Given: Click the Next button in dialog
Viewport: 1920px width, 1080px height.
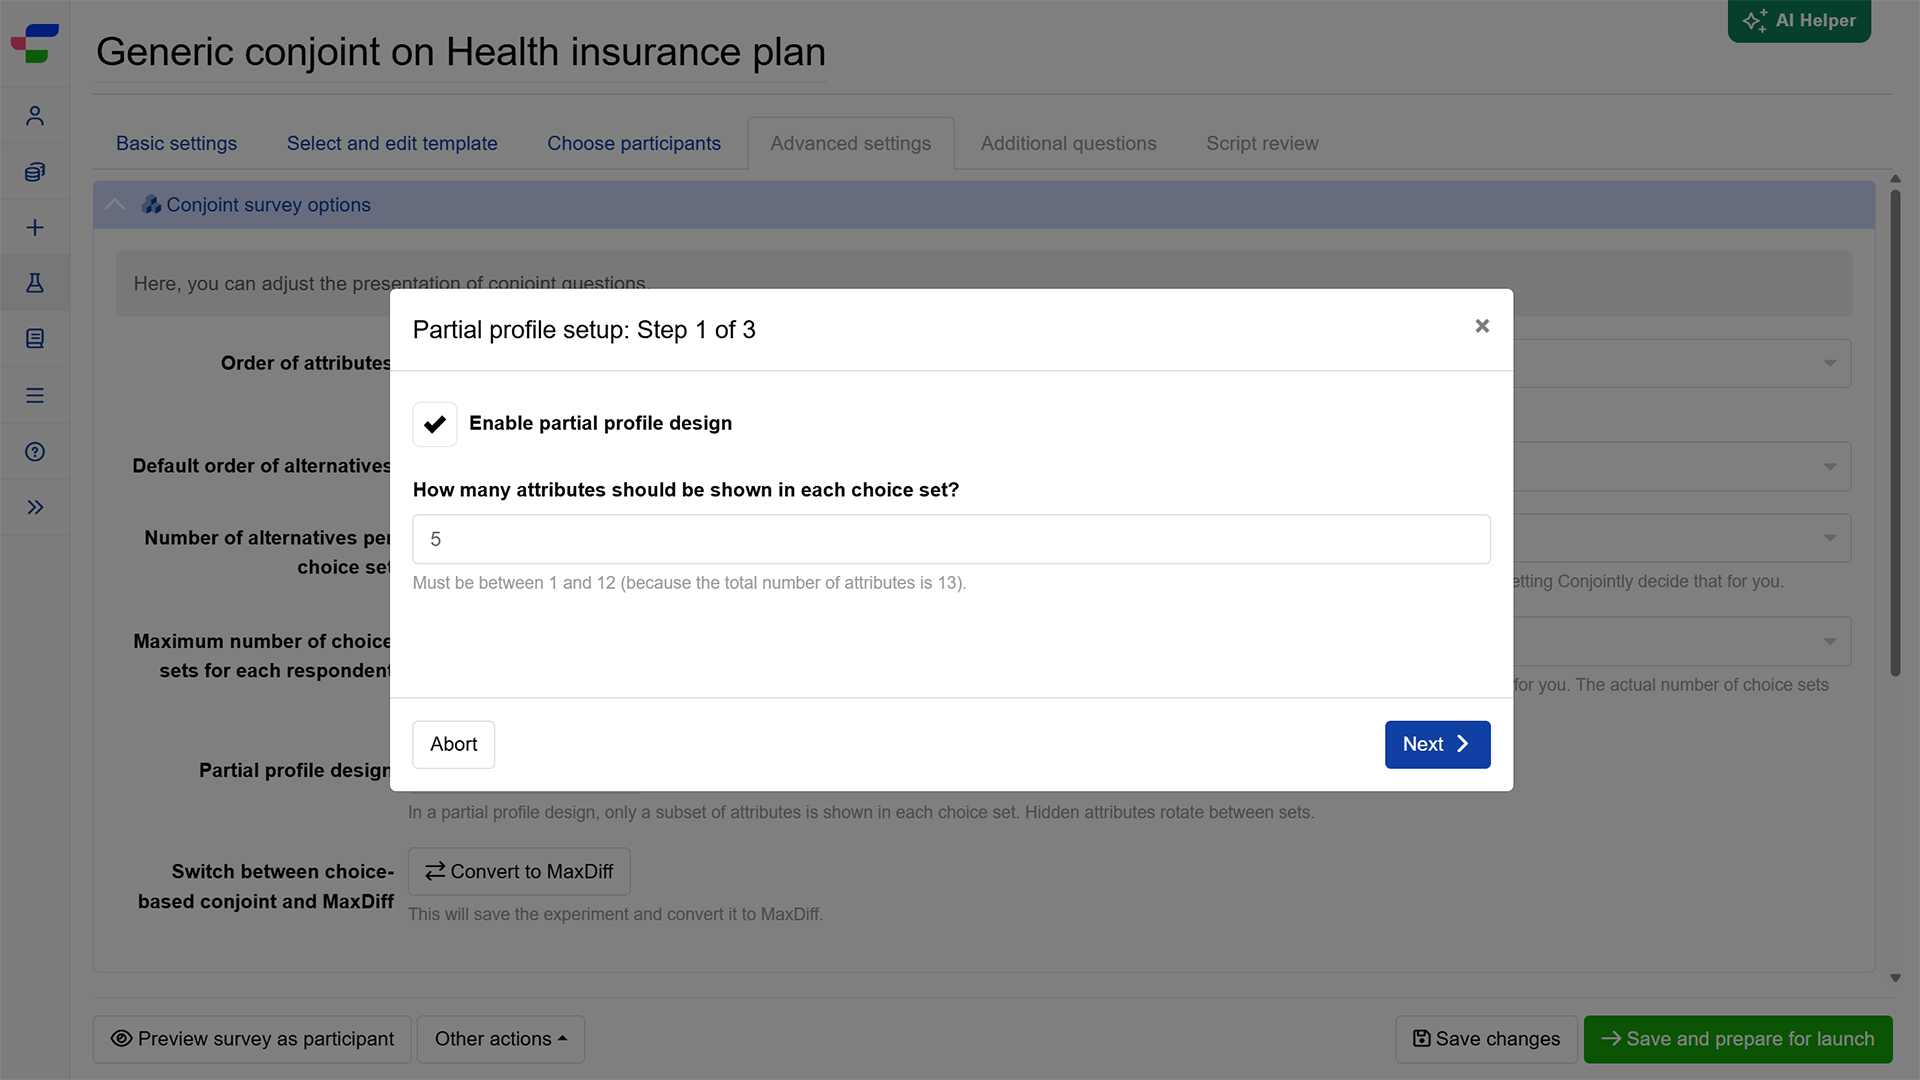Looking at the screenshot, I should pyautogui.click(x=1437, y=744).
